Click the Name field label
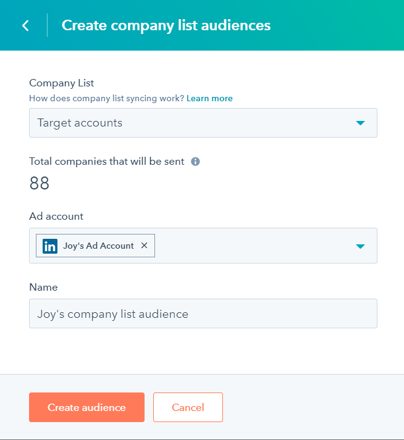The image size is (404, 440). [43, 287]
